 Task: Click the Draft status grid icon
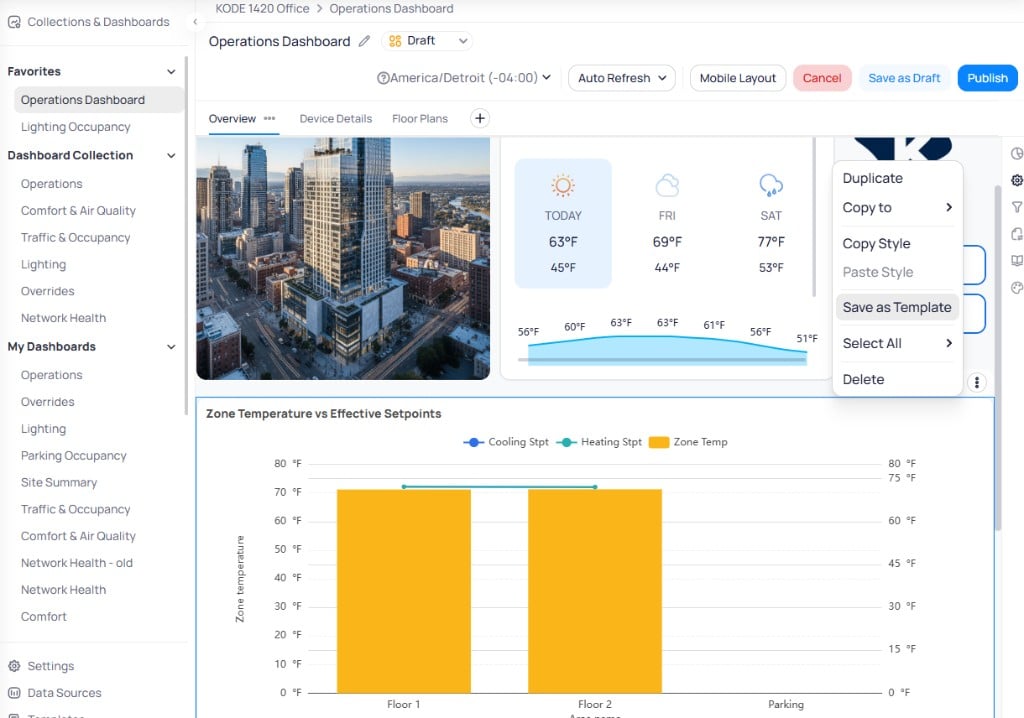point(395,41)
